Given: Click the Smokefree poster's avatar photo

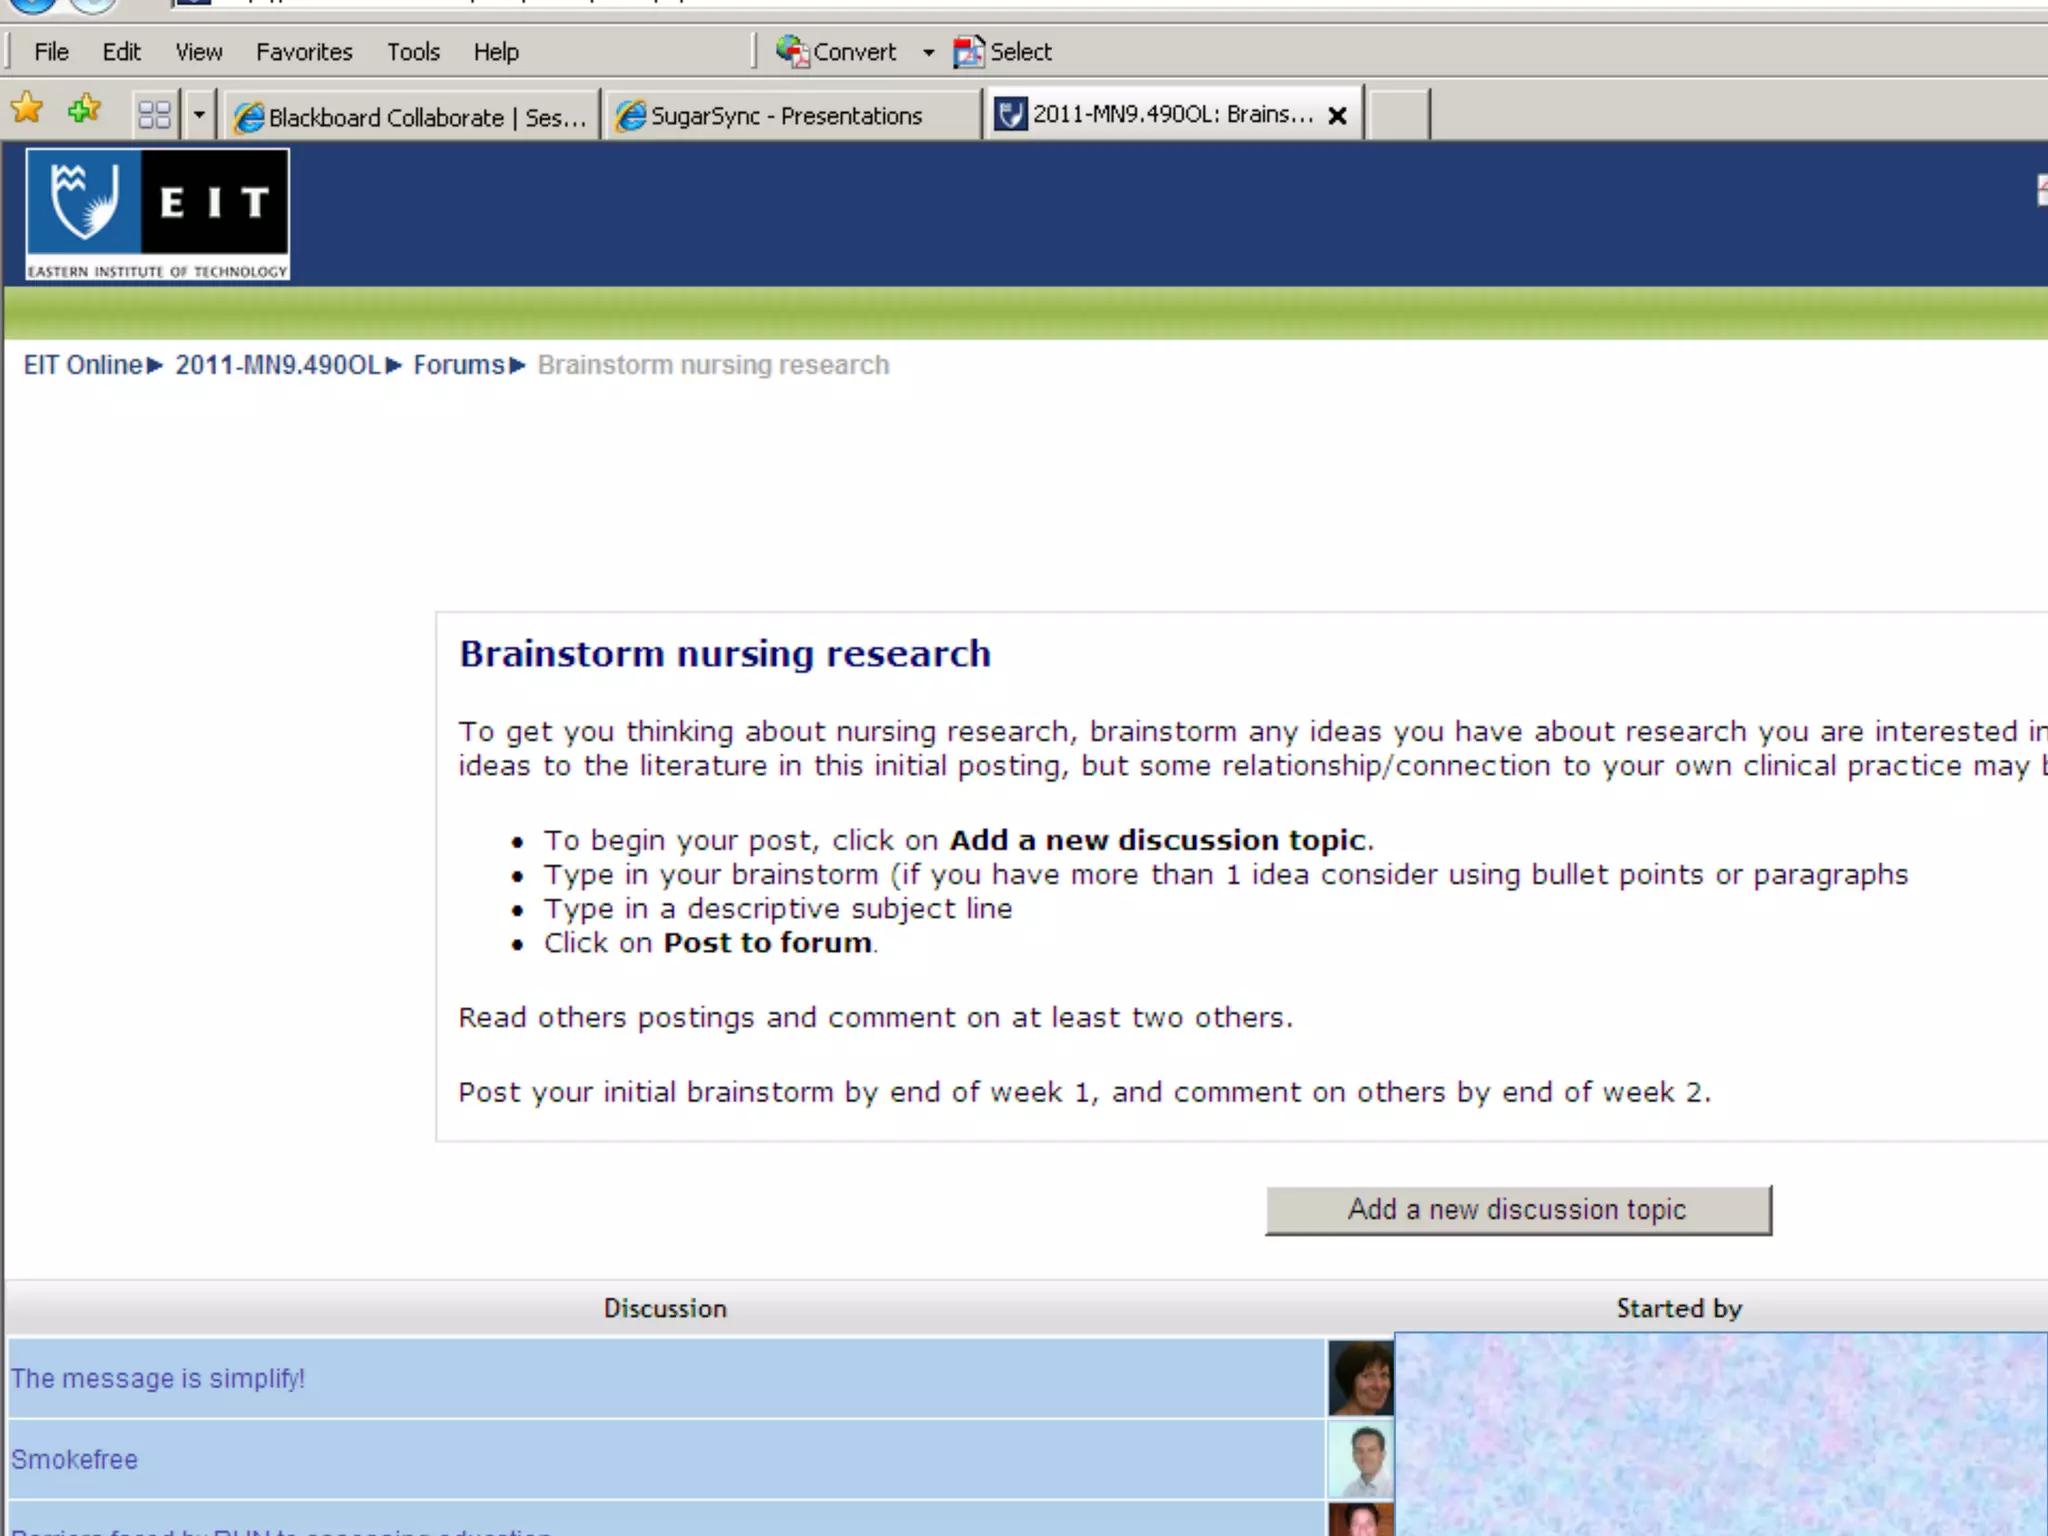Looking at the screenshot, I should 1360,1459.
